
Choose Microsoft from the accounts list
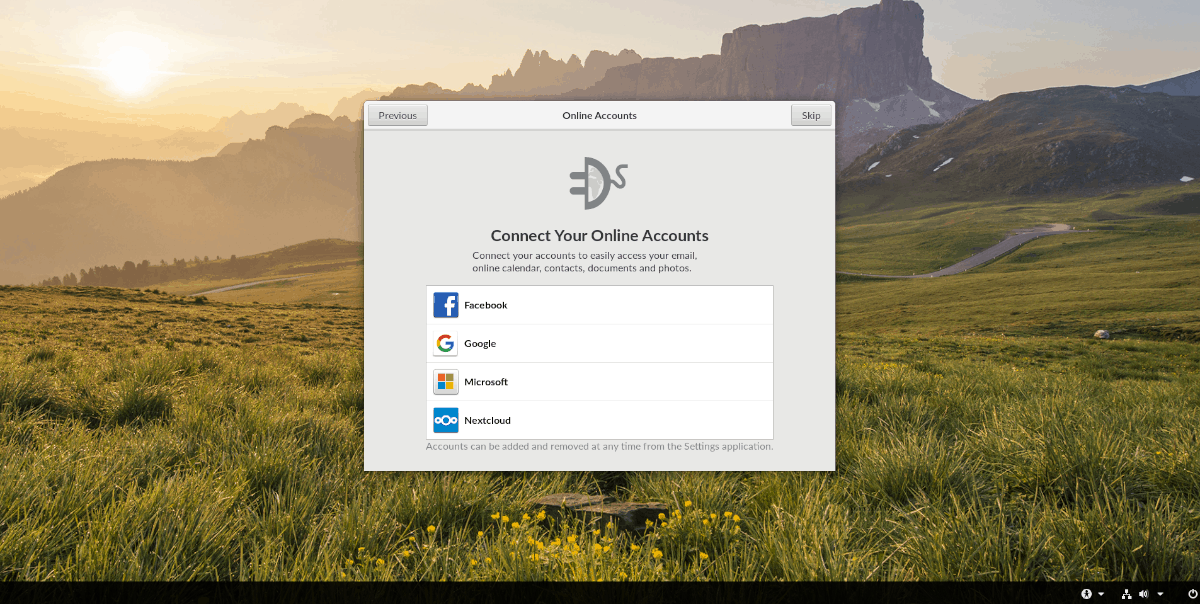(x=600, y=382)
